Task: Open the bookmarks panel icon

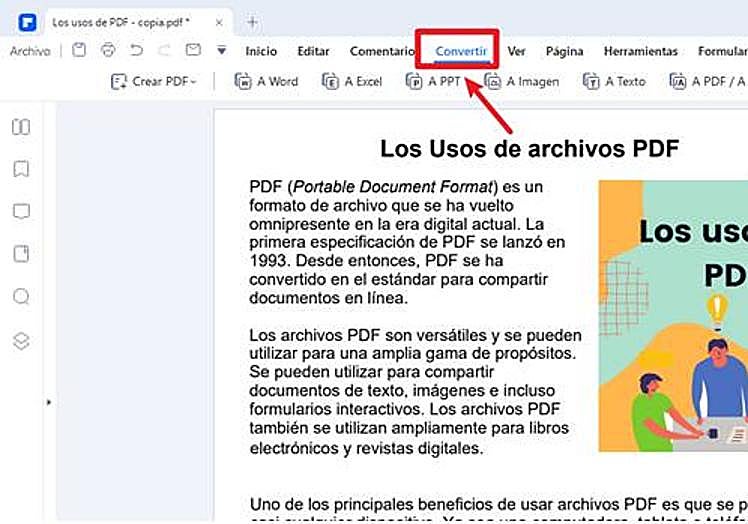Action: (x=20, y=169)
